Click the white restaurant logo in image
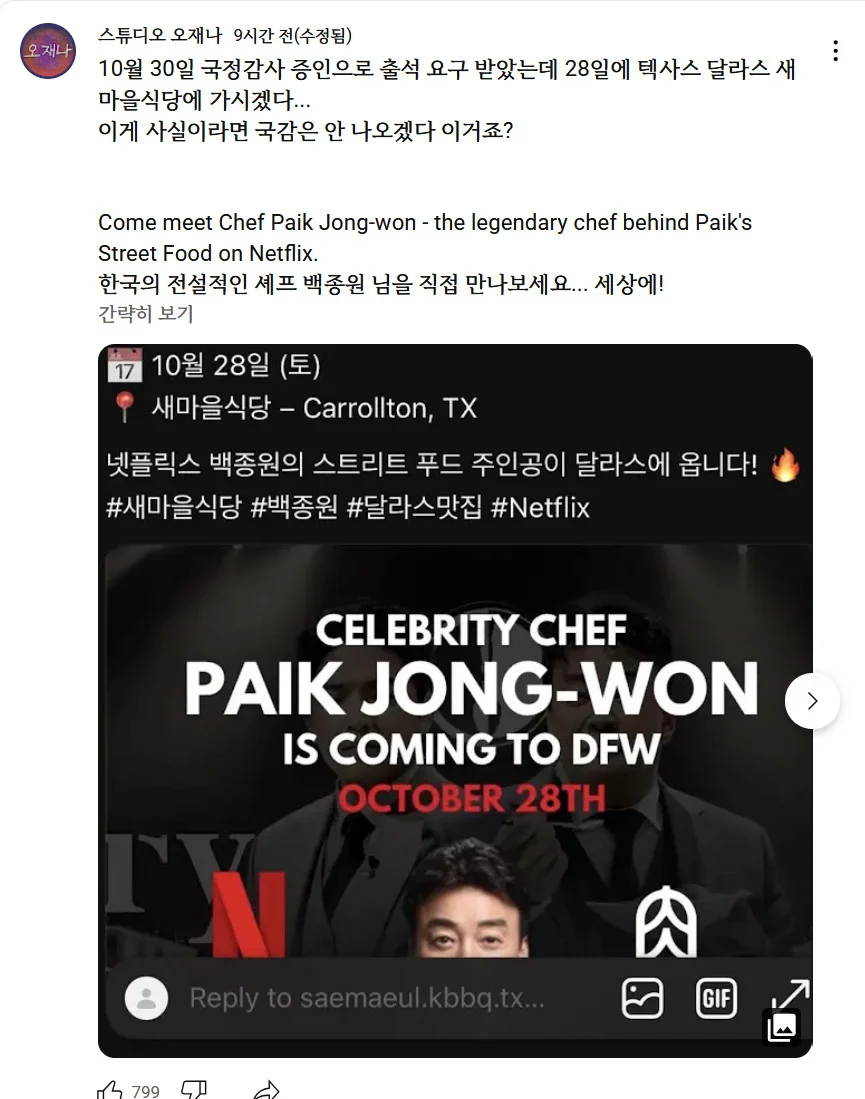The image size is (865, 1099). click(x=665, y=921)
